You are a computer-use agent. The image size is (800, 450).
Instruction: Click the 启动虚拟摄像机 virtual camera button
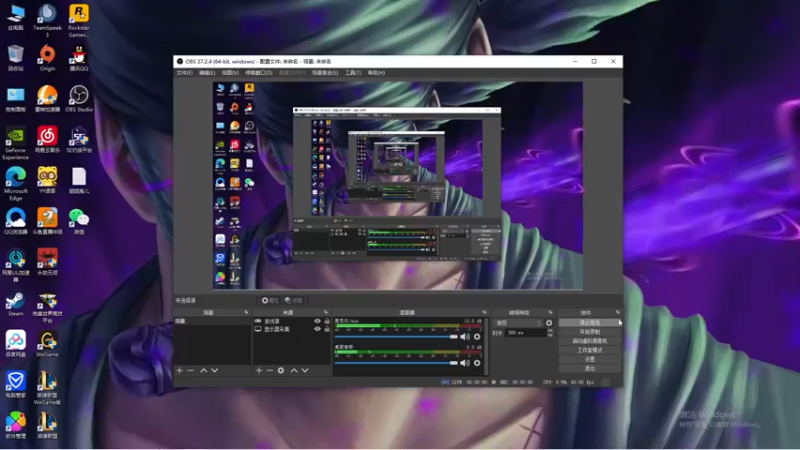(x=590, y=341)
